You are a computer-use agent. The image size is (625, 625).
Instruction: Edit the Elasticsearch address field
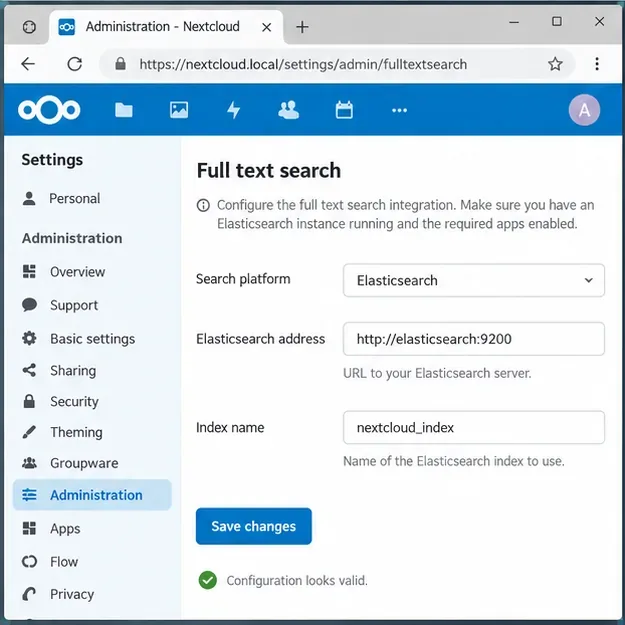tap(474, 339)
